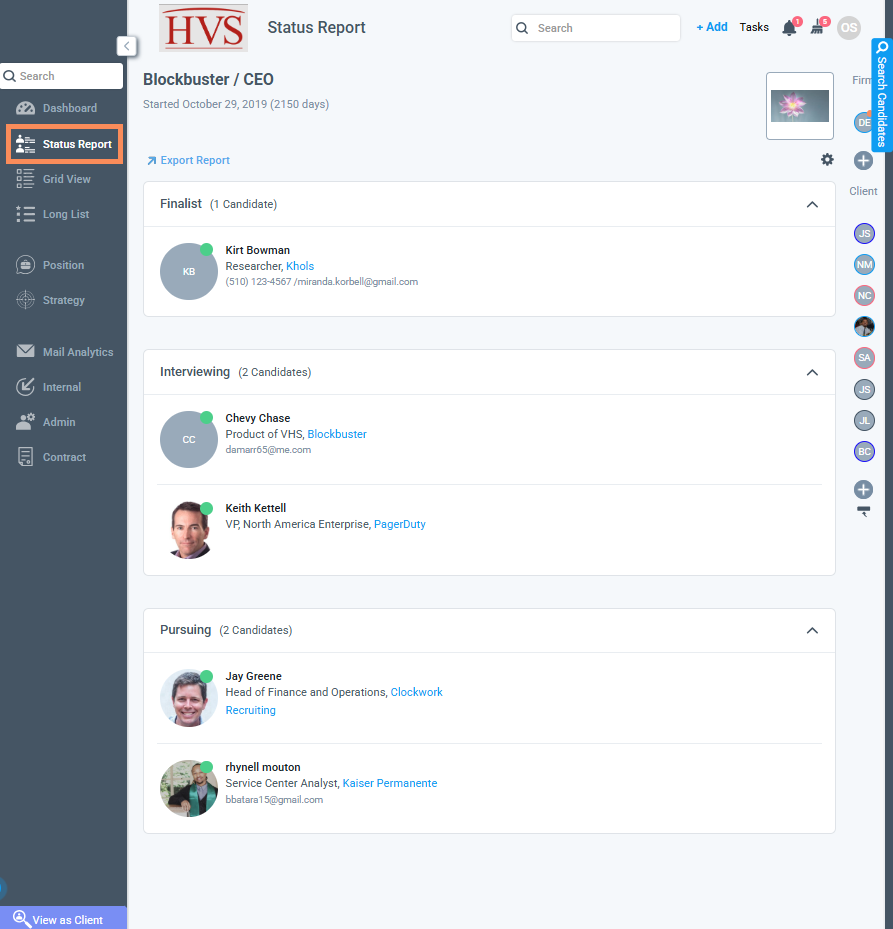
Task: Collapse the Pursuing section
Action: 812,630
